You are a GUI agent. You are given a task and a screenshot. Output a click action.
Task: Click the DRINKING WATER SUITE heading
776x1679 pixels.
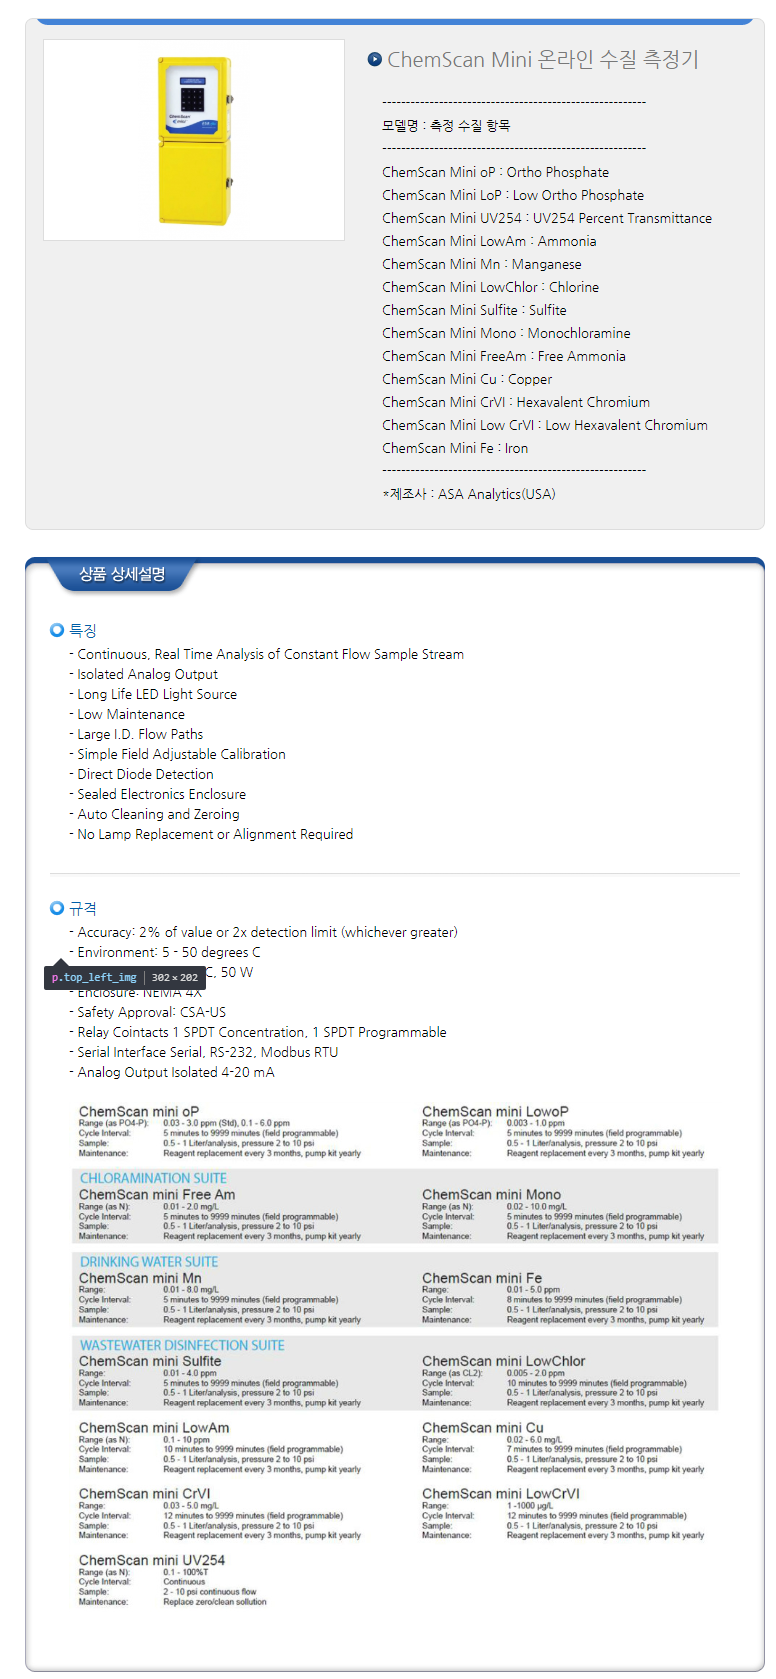pyautogui.click(x=149, y=1262)
